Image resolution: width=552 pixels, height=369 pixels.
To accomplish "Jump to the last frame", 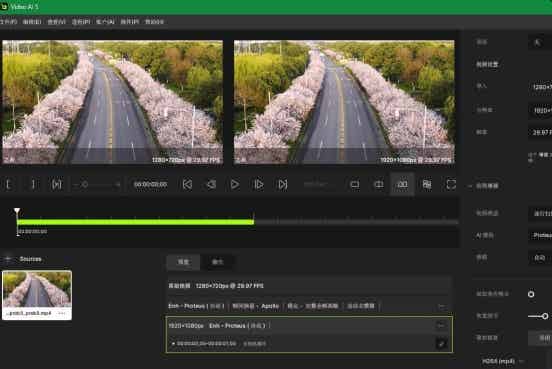I will point(283,184).
